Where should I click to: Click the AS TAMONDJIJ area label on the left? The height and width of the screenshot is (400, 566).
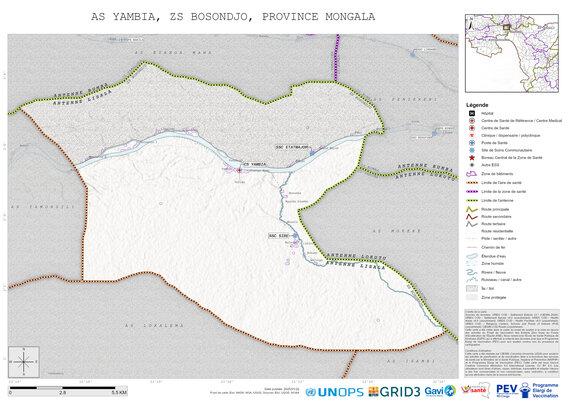click(x=43, y=207)
